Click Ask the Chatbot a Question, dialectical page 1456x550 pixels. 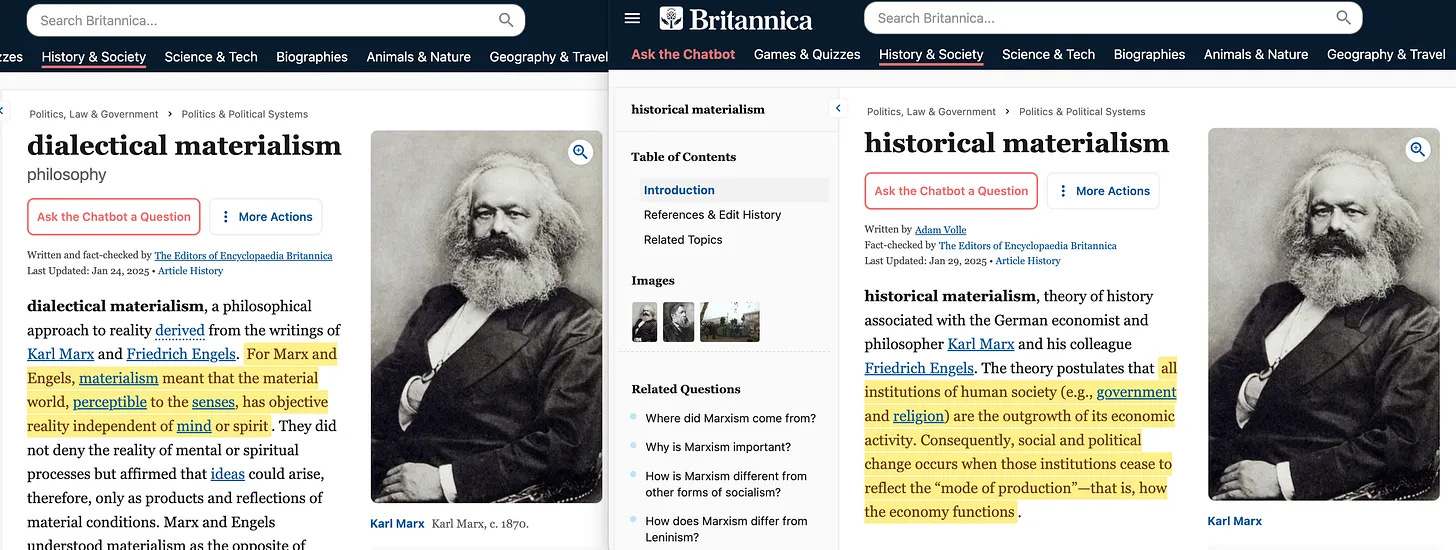[x=114, y=217]
